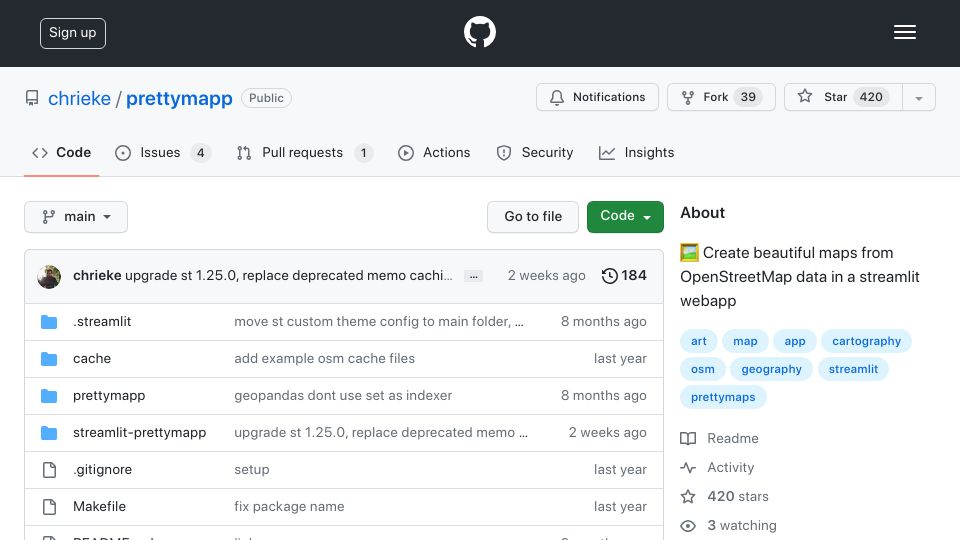Open the 'setup' commit link
This screenshot has width=960, height=540.
pyautogui.click(x=252, y=470)
